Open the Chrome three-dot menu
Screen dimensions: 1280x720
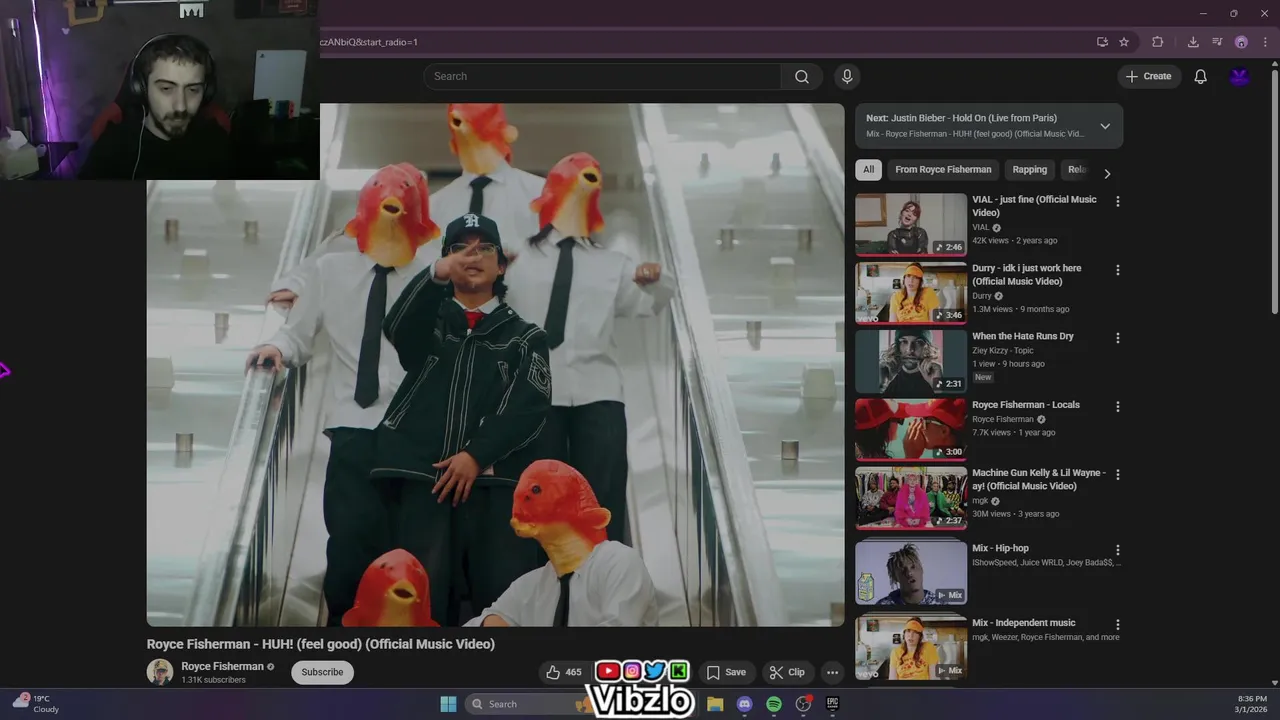point(1265,42)
